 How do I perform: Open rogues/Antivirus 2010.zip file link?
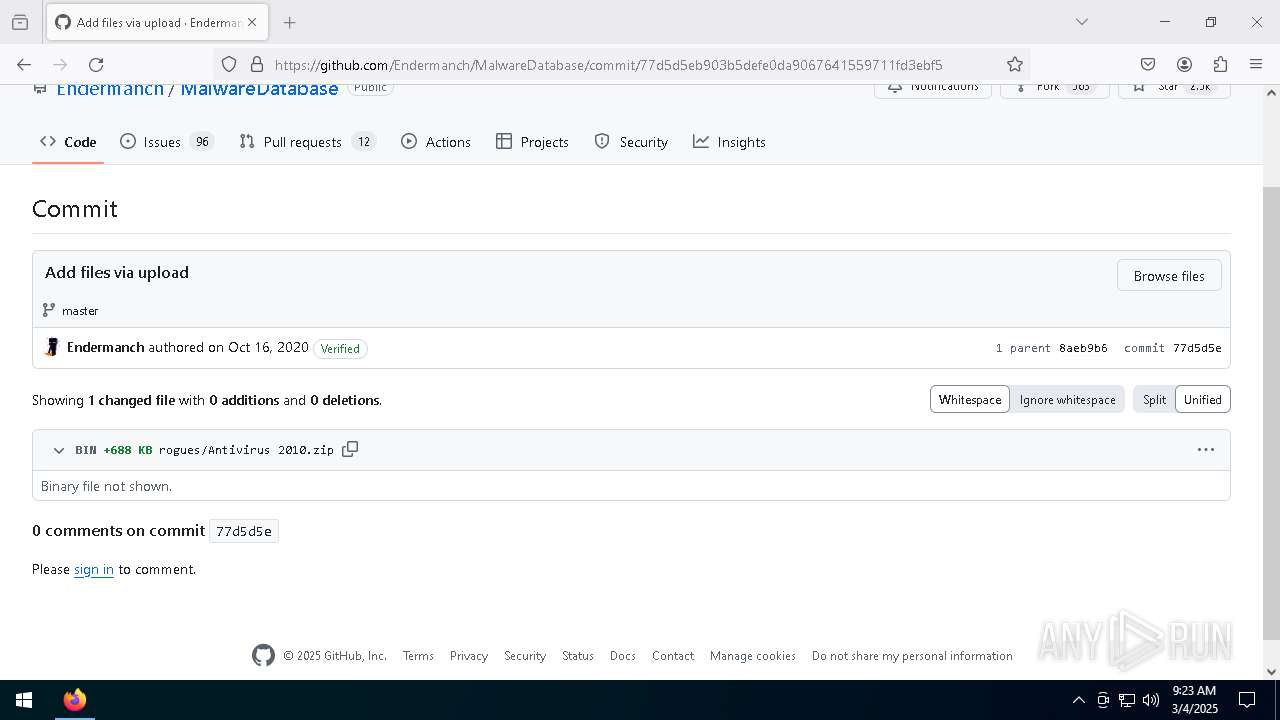(x=246, y=450)
